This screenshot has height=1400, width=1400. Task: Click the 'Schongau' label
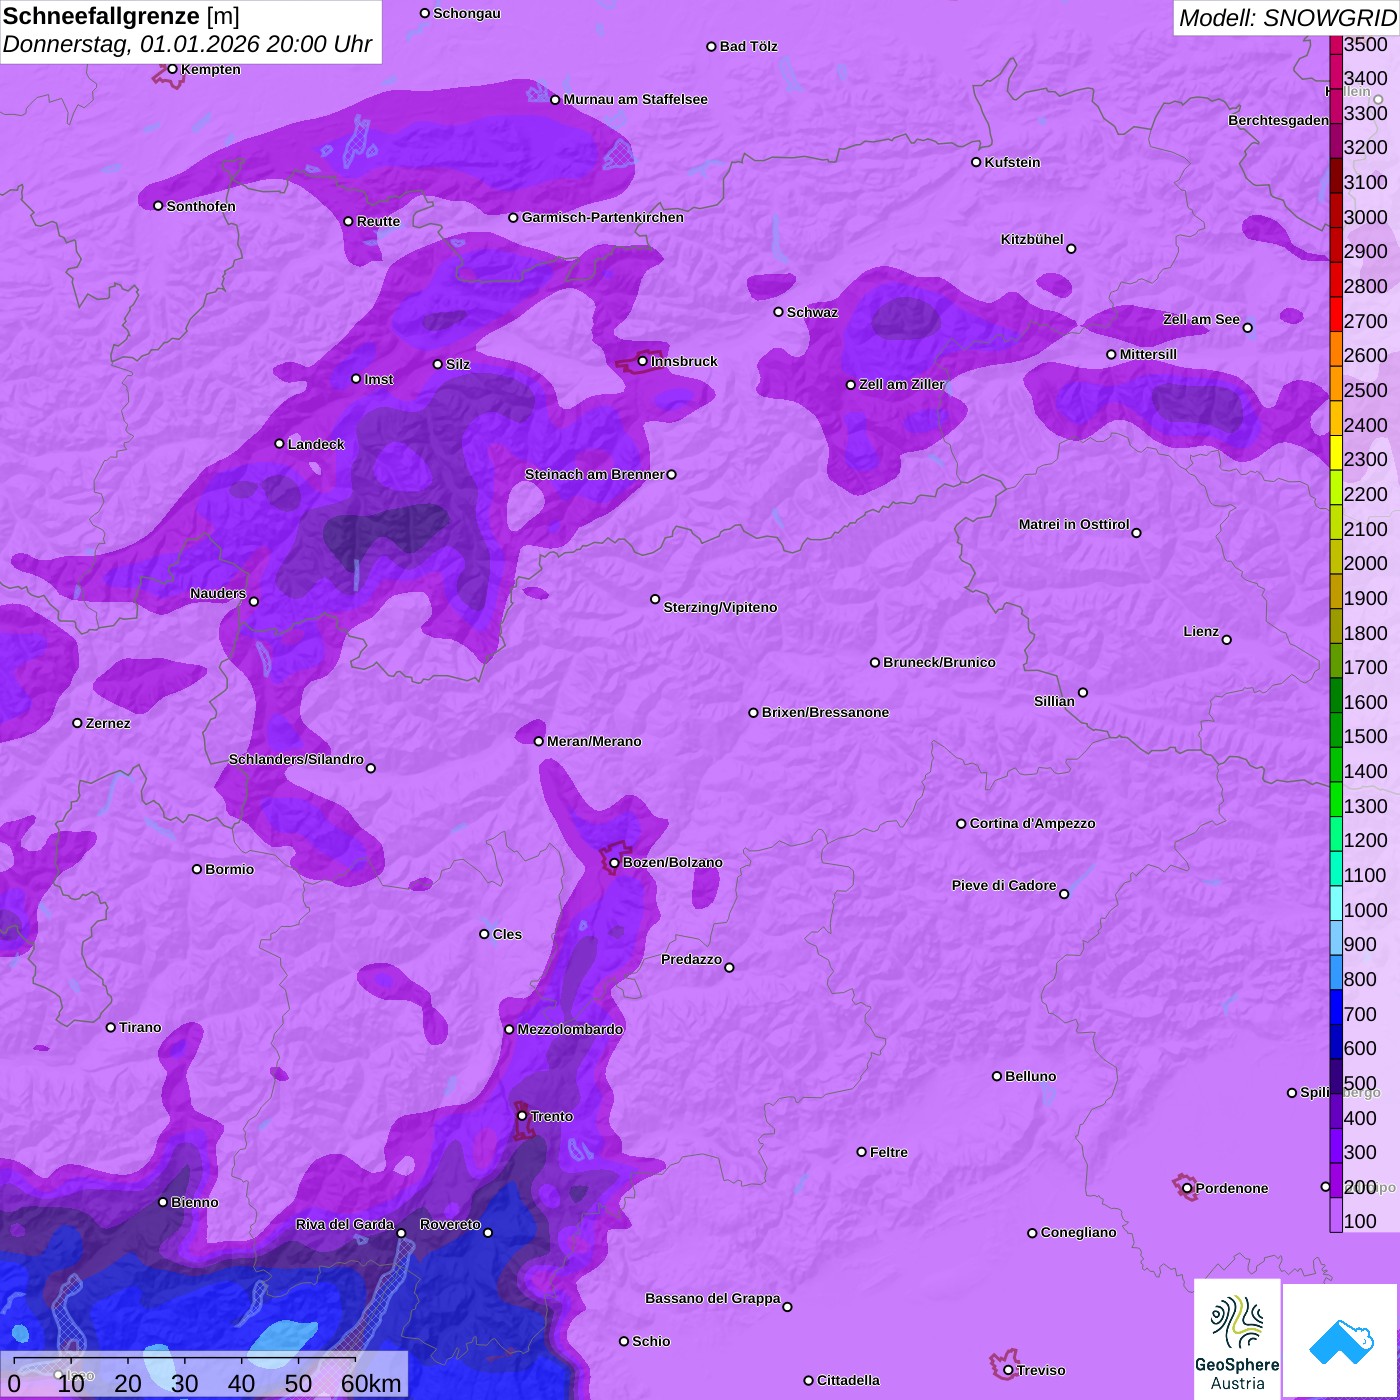coord(467,13)
